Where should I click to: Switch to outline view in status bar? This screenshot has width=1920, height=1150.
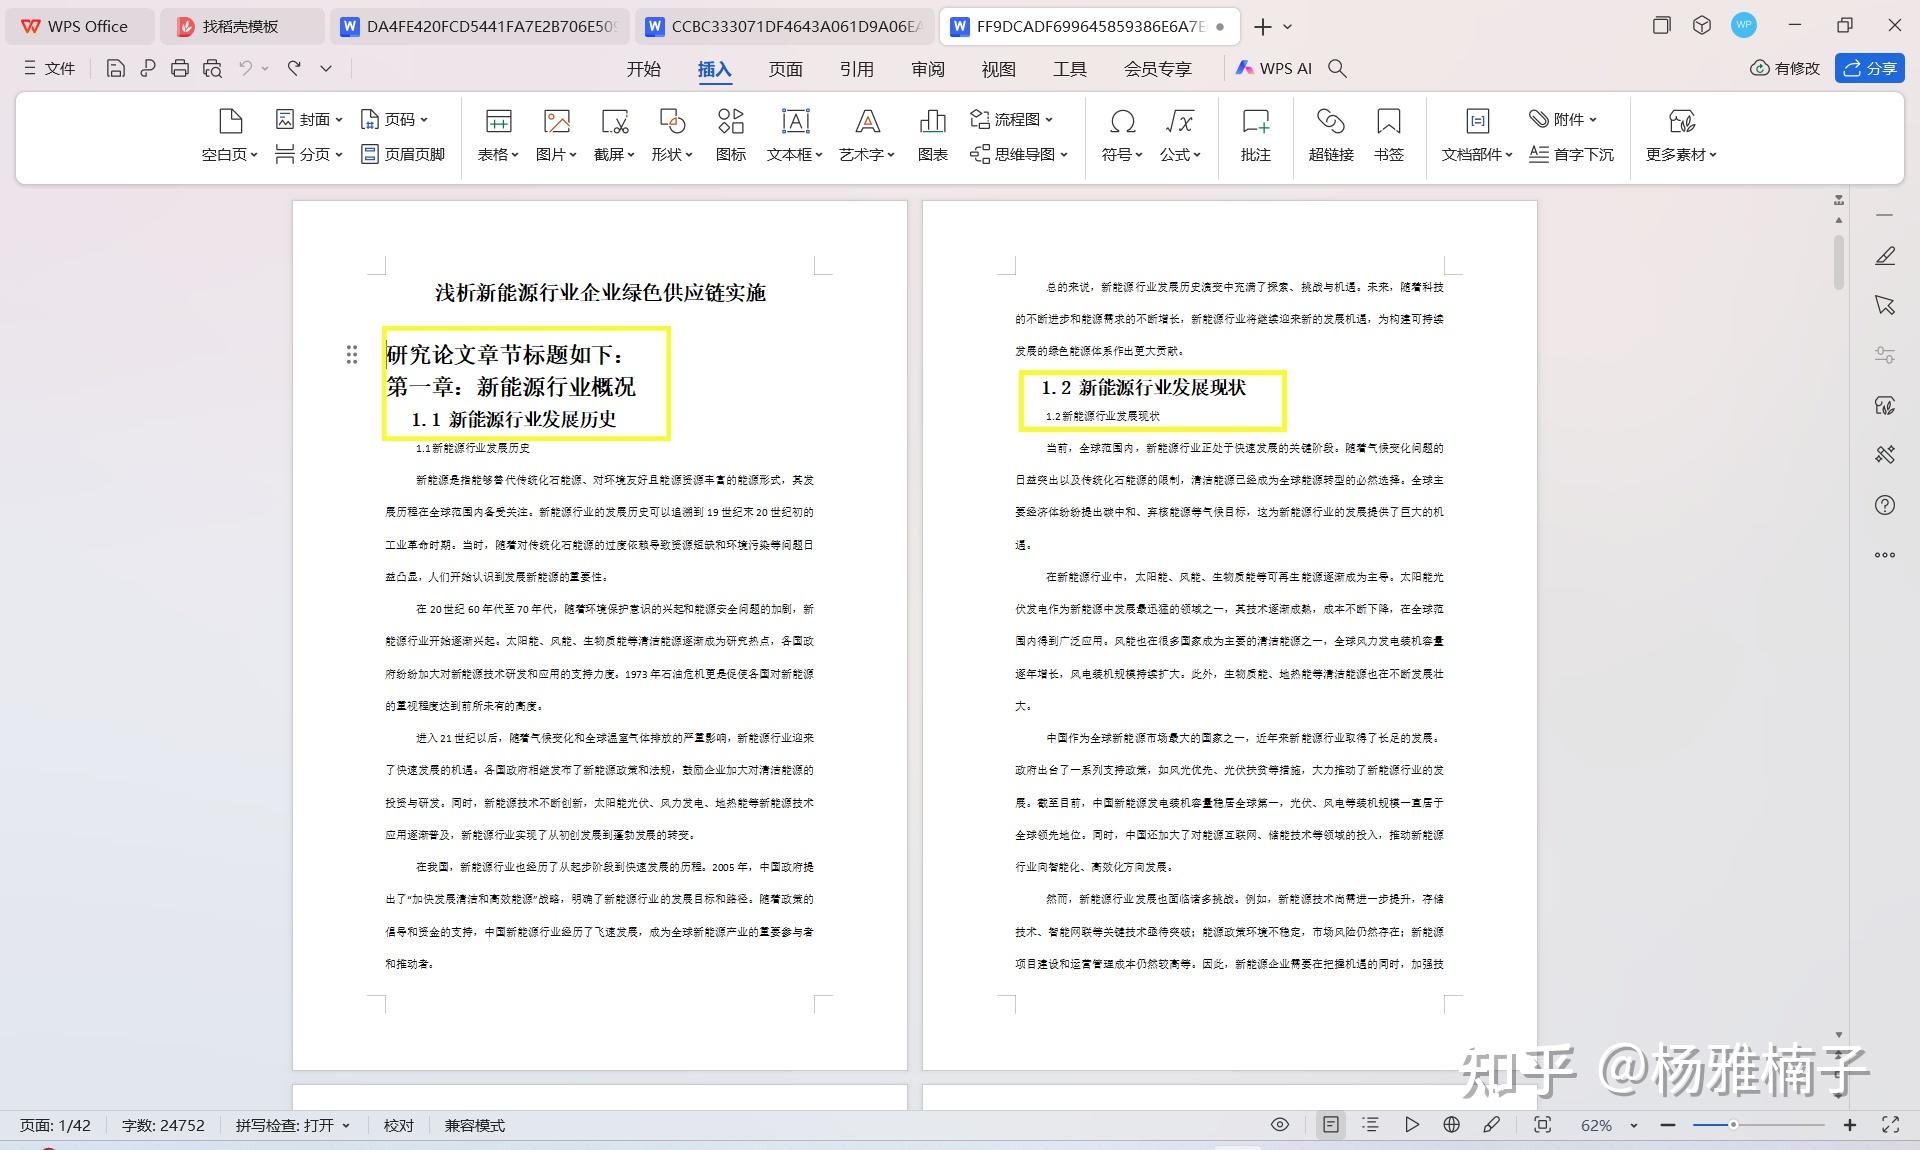(1370, 1125)
